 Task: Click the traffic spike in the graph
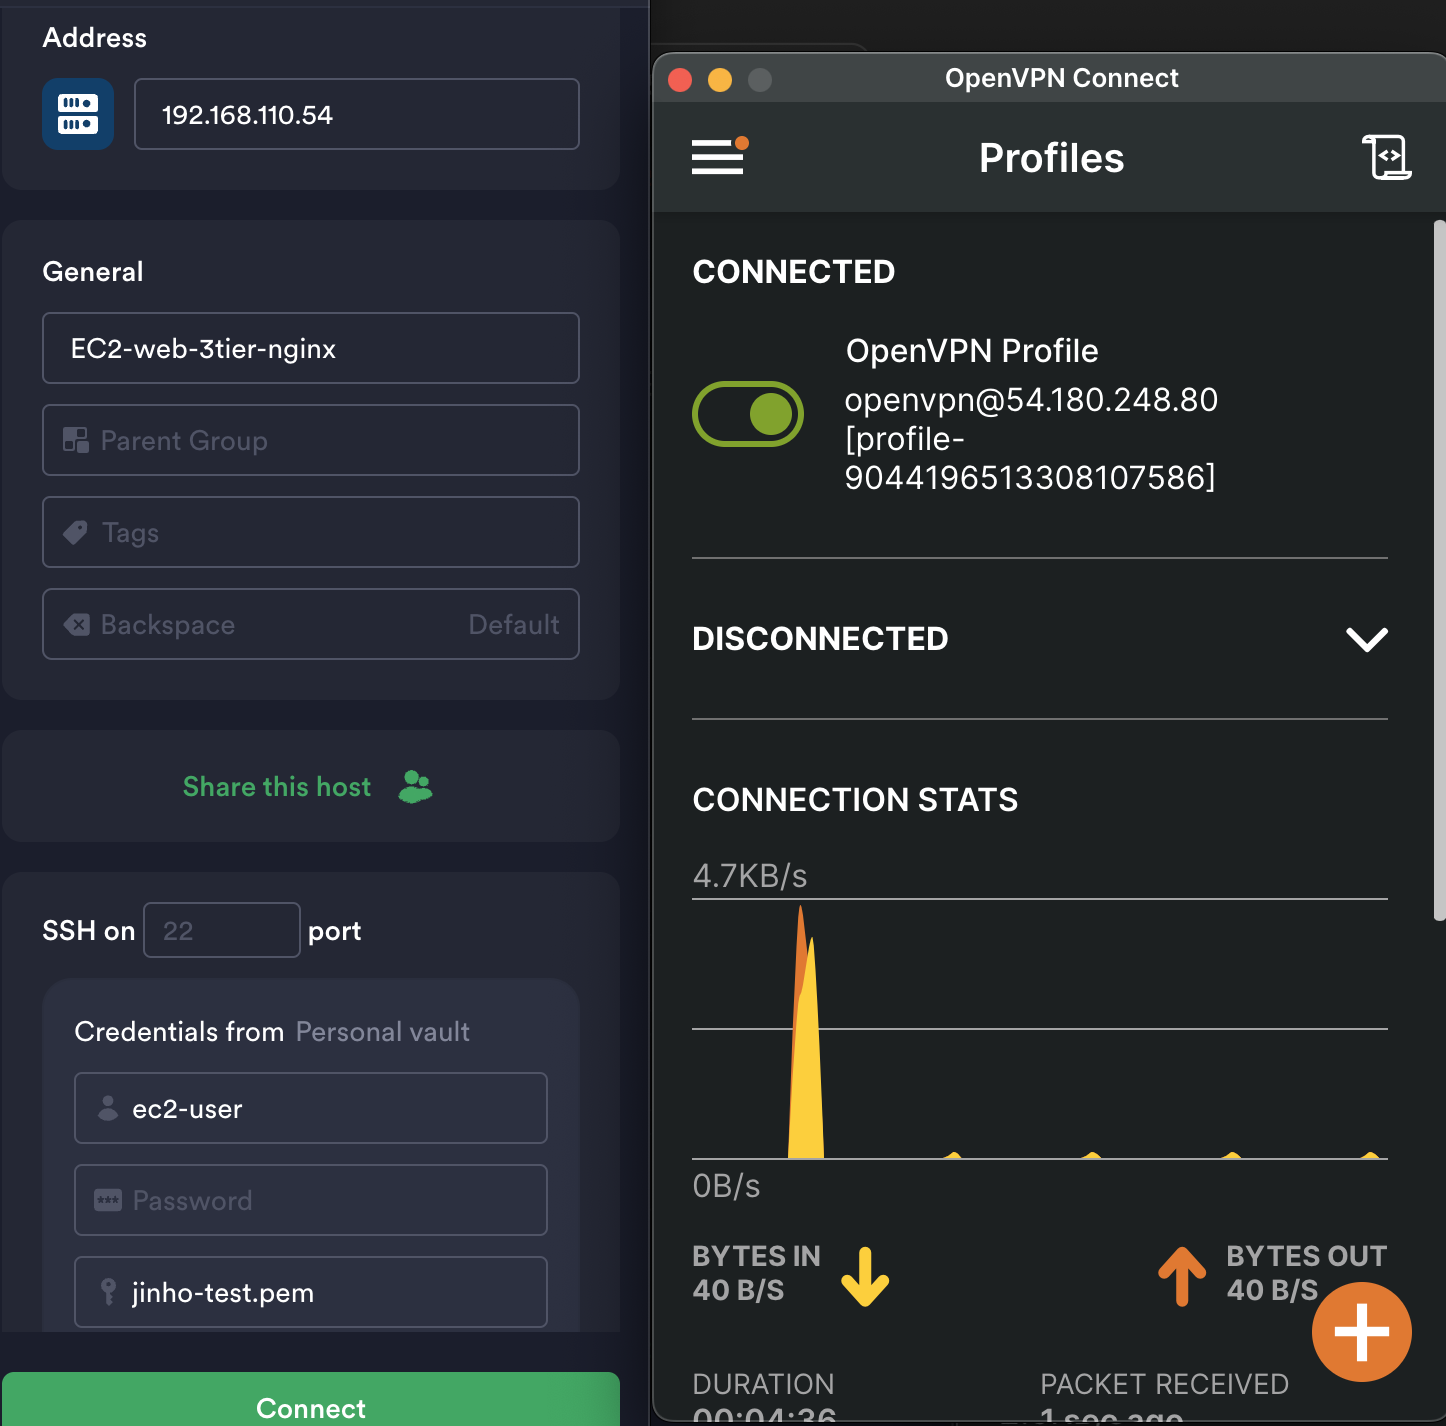805,1033
